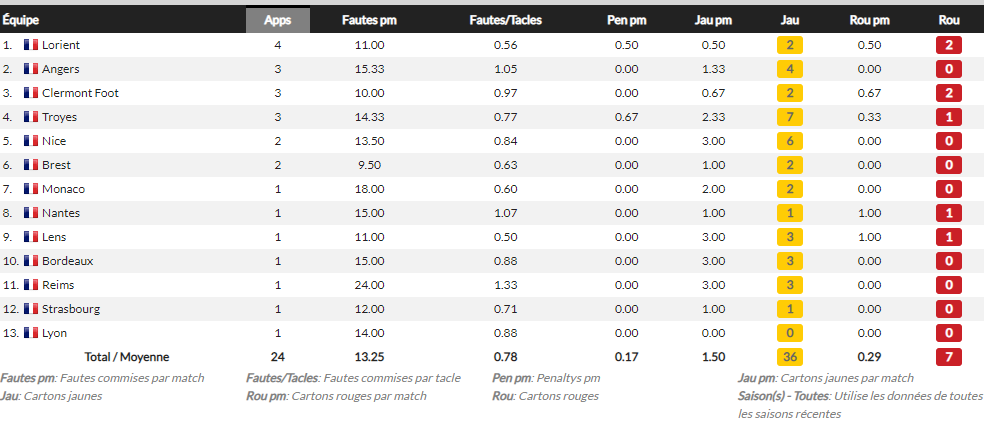The image size is (984, 427).
Task: Click the flag icon beside Troyes
Action: (31, 117)
